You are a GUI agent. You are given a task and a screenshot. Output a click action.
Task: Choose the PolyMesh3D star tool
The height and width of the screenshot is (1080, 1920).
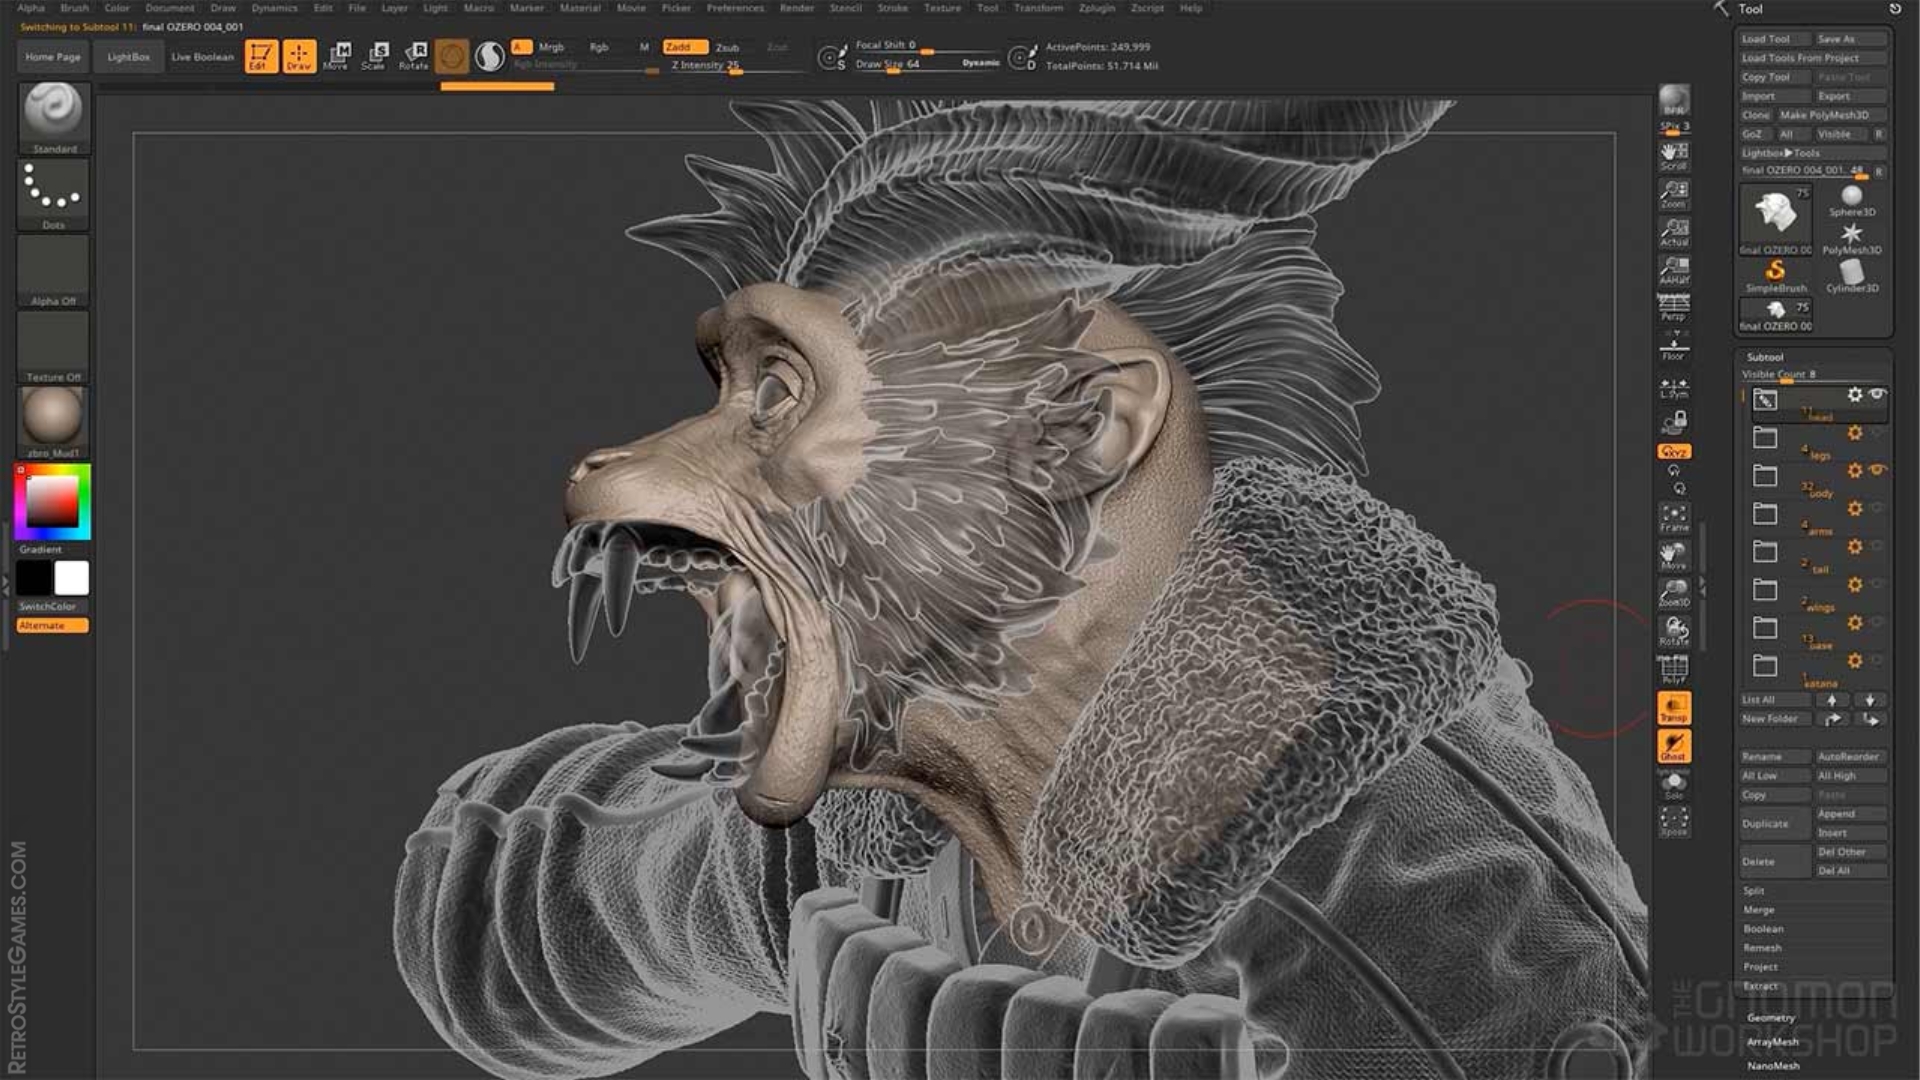tap(1851, 232)
